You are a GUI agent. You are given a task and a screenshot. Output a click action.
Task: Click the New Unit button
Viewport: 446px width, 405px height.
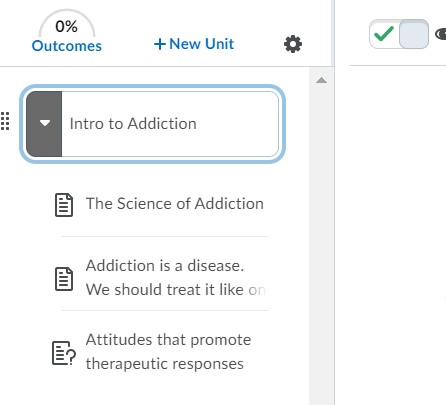pos(194,44)
